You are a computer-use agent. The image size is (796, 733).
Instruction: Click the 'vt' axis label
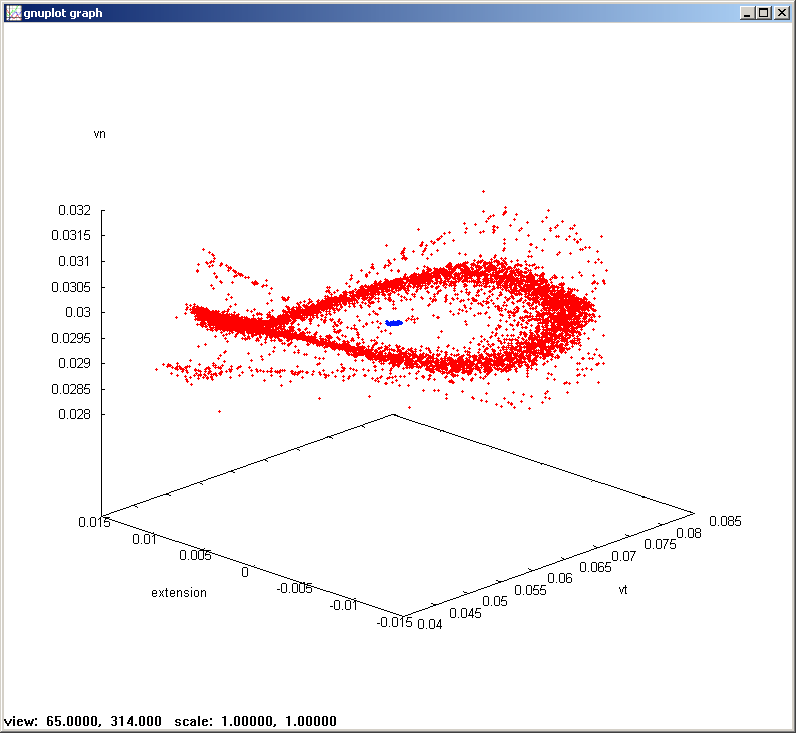coord(623,589)
